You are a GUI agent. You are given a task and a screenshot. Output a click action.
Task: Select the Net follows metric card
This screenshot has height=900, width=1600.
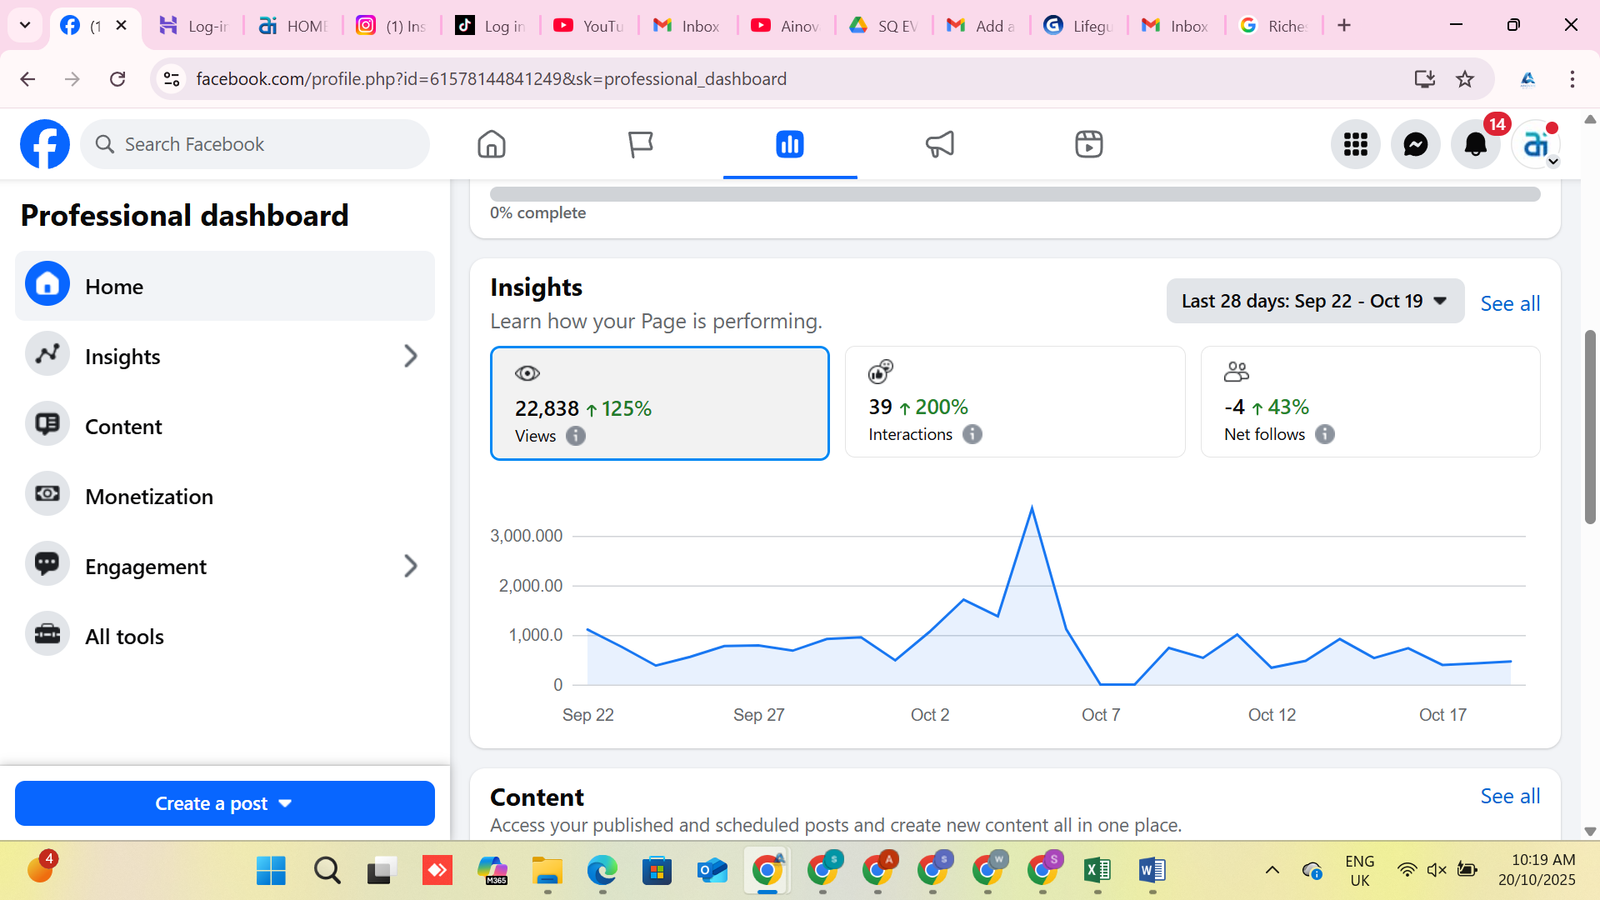pos(1369,402)
